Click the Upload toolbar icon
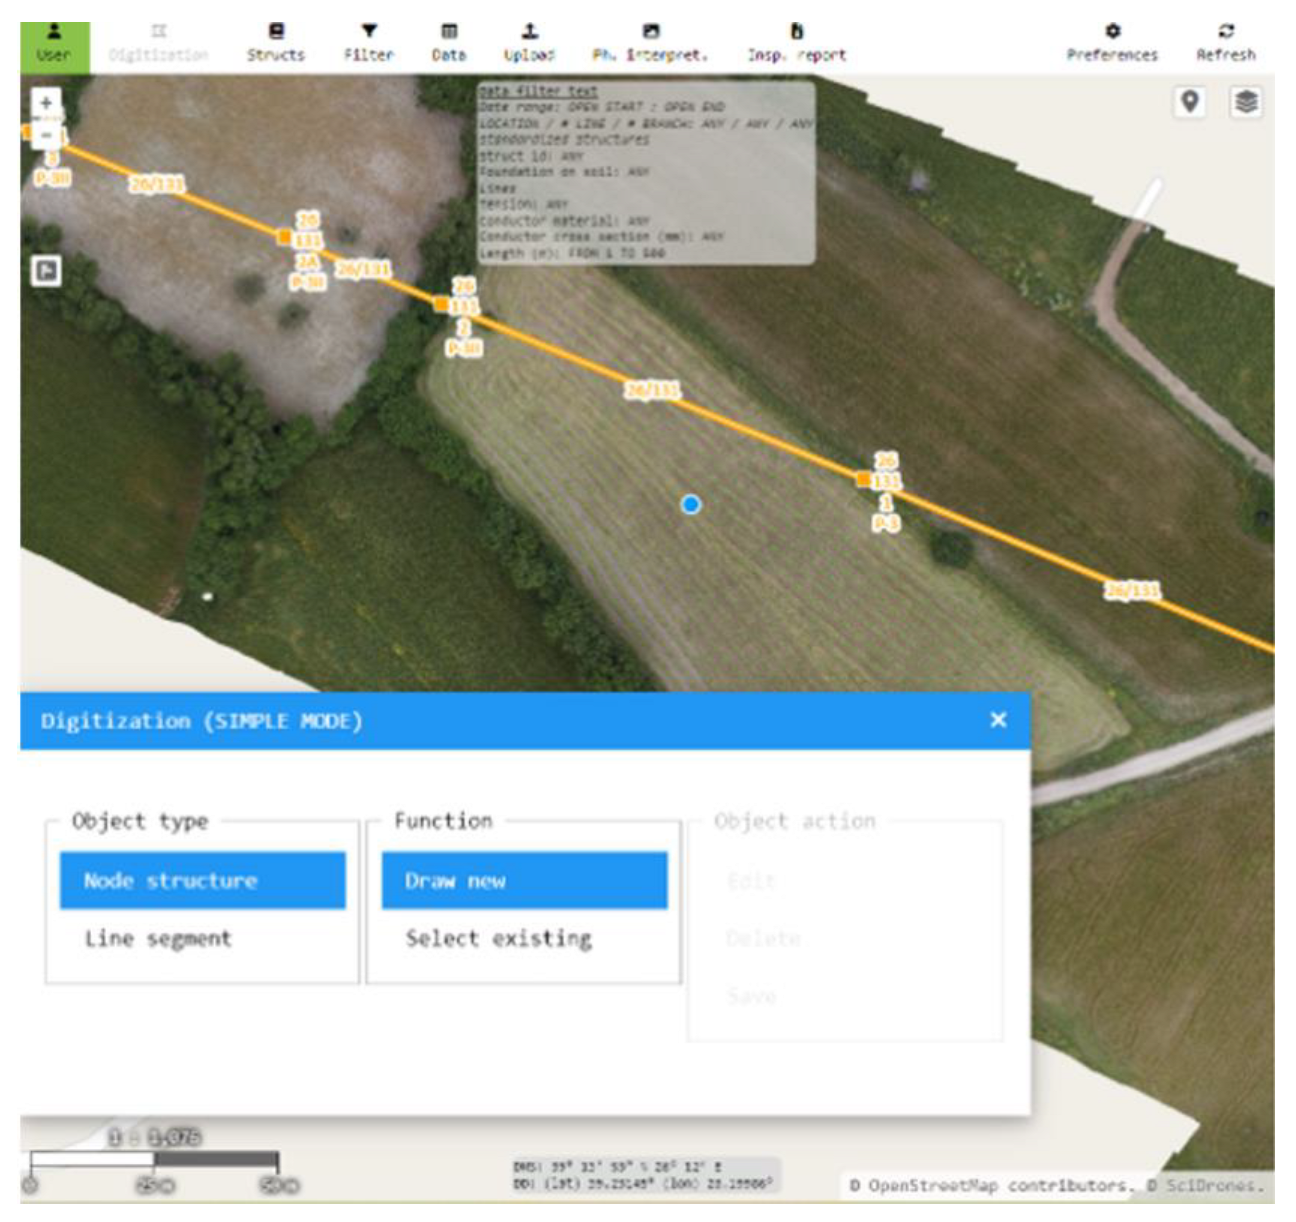 click(529, 45)
